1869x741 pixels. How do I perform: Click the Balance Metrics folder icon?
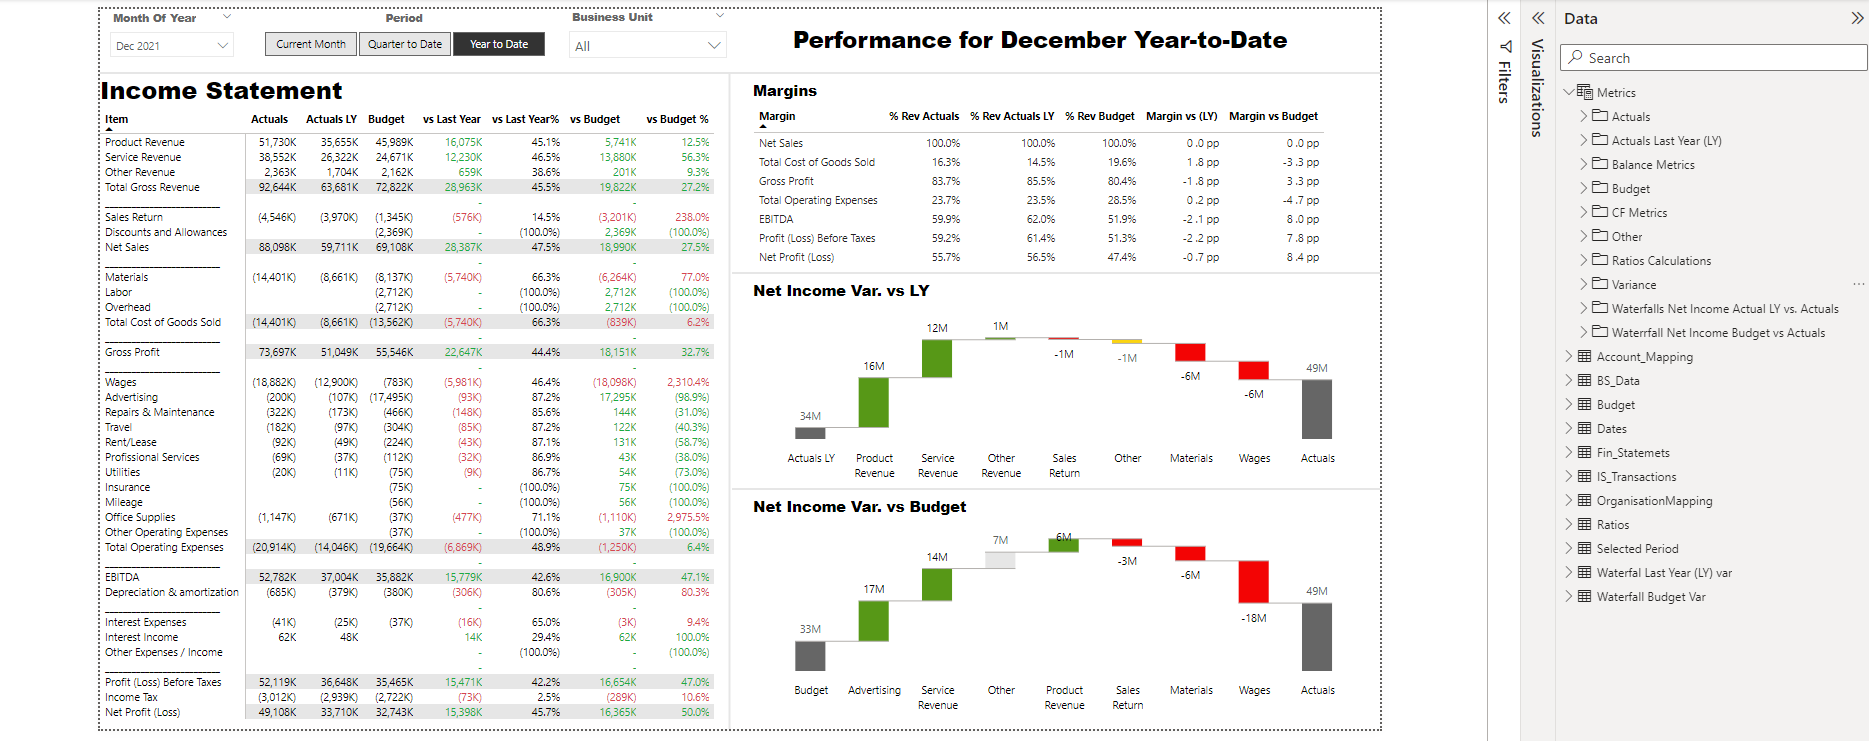pos(1600,164)
